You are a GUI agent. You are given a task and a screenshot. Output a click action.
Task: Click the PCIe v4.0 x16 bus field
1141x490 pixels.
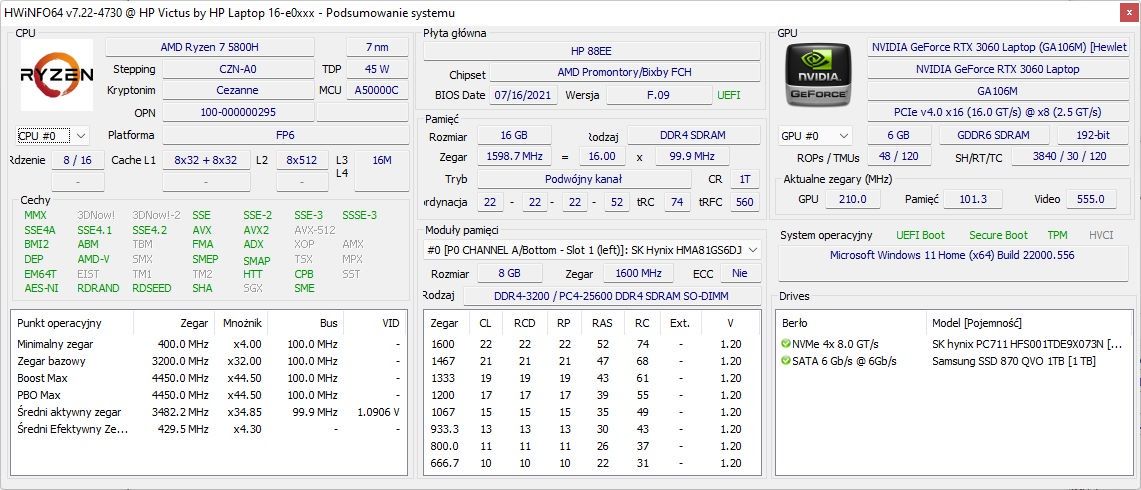pos(997,112)
